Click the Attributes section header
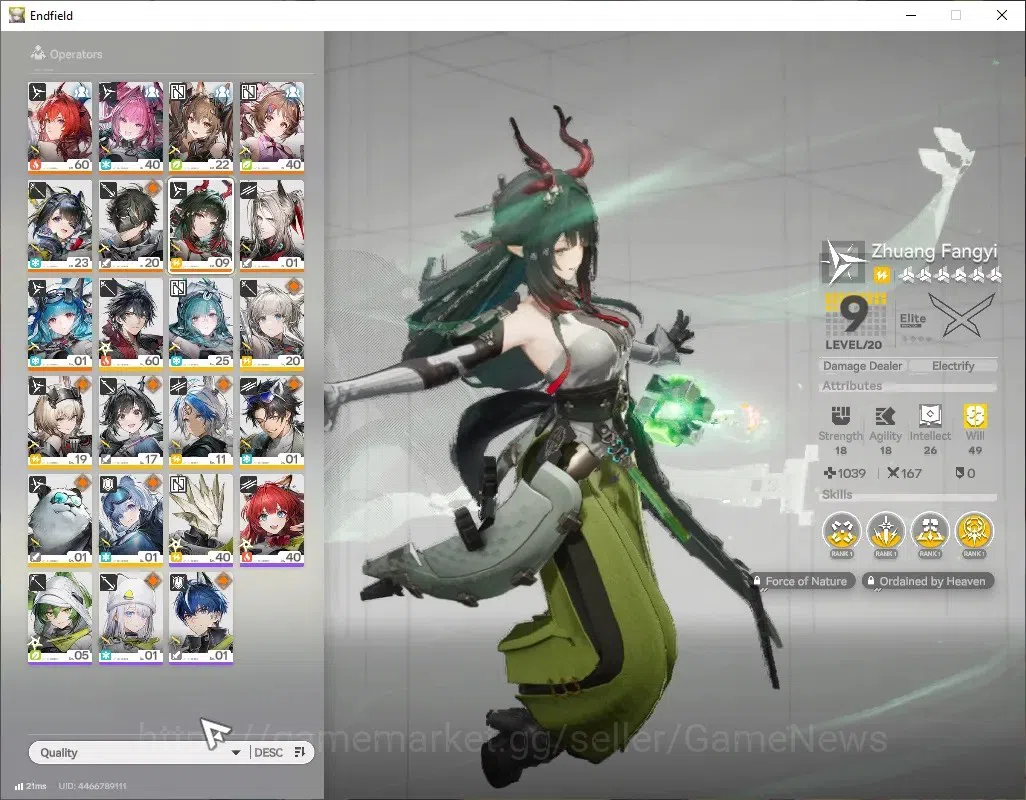This screenshot has height=800, width=1026. tap(852, 386)
